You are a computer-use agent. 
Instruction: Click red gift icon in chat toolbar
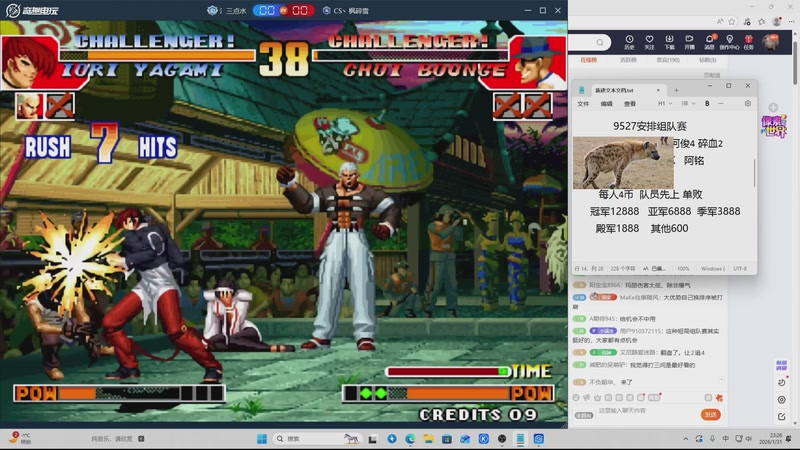[719, 397]
